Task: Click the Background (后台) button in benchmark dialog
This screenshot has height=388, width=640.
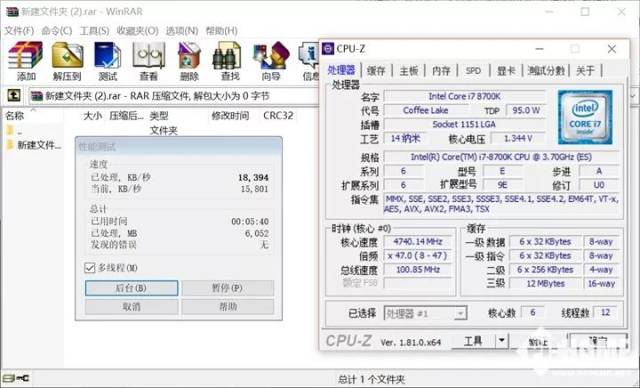Action: point(131,288)
